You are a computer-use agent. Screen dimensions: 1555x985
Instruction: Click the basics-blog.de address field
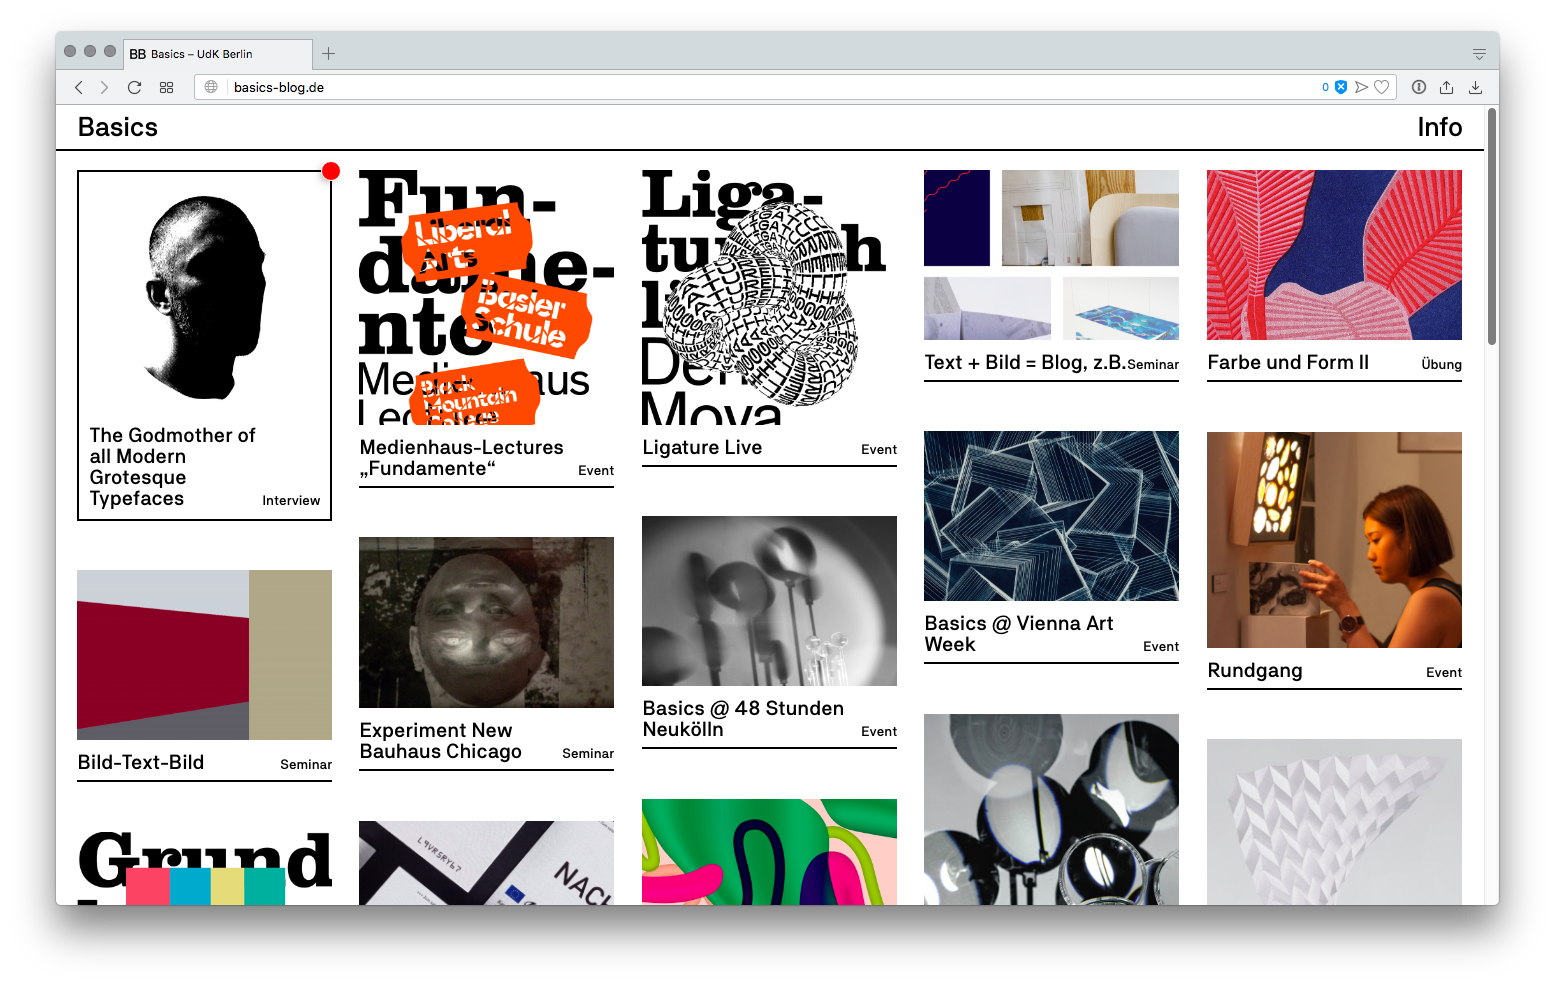point(700,87)
